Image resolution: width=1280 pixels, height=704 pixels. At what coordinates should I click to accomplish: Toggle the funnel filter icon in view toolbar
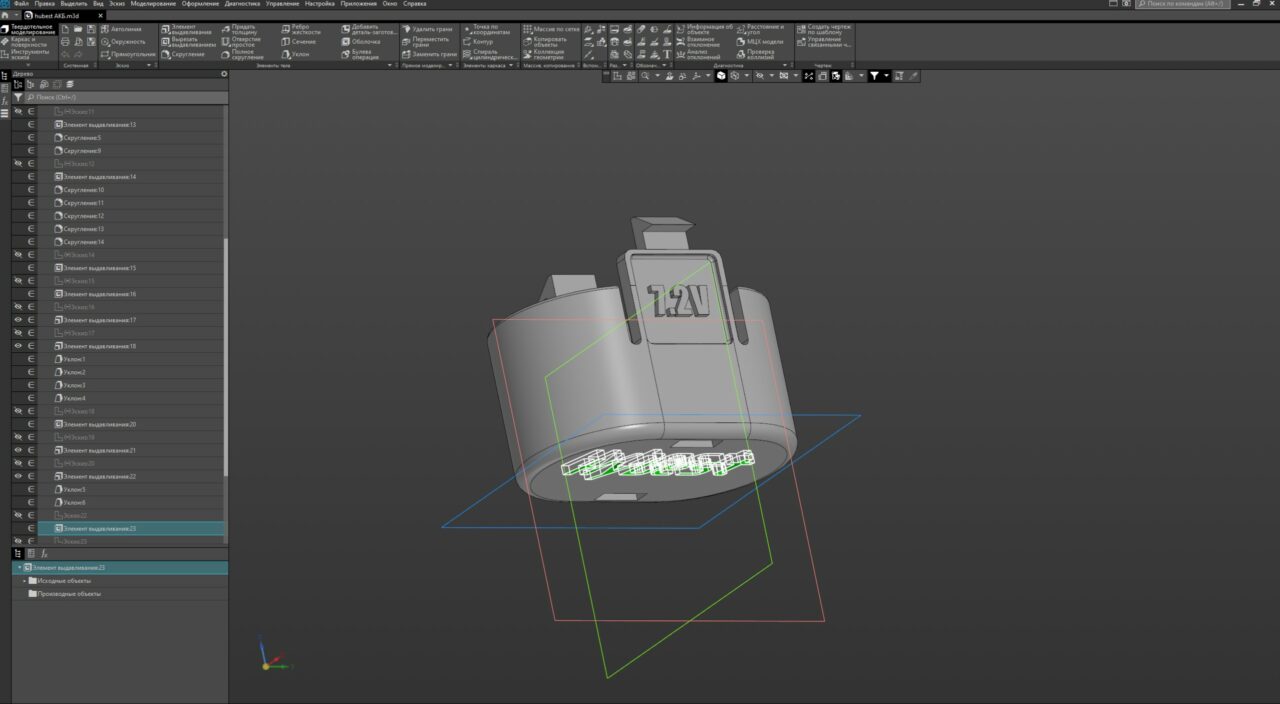874,76
